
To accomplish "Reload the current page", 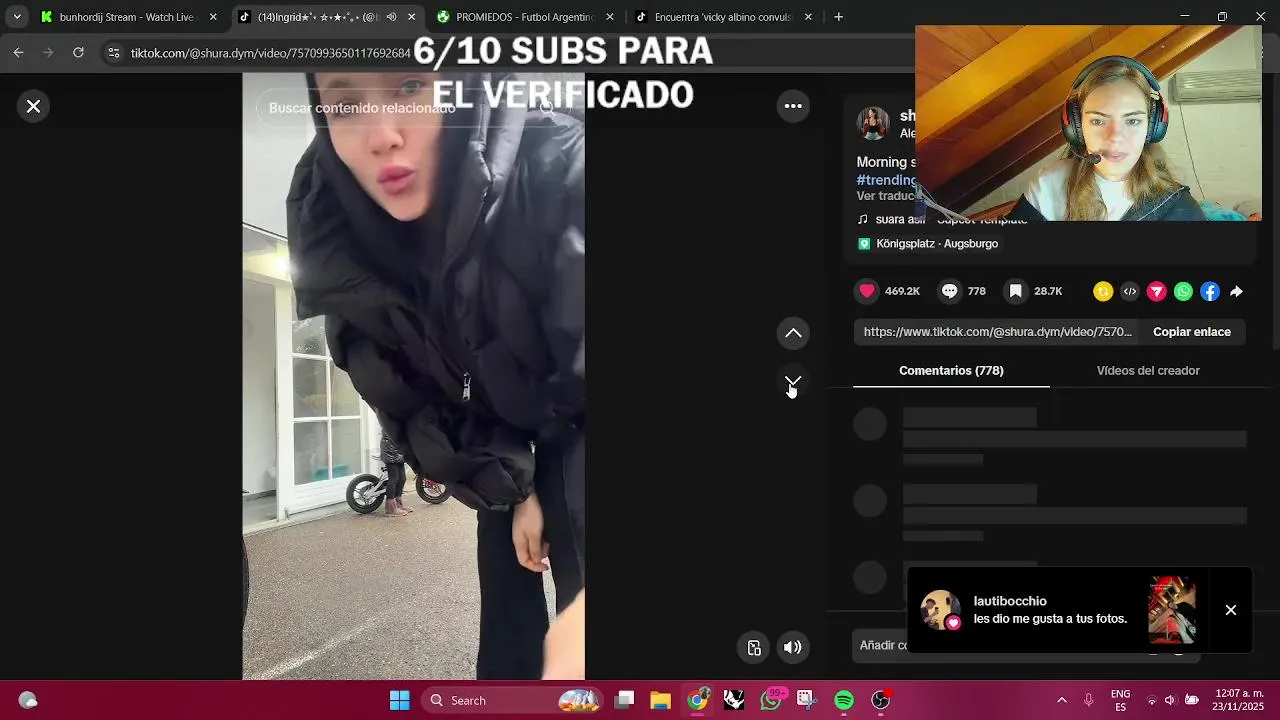I will pyautogui.click(x=78, y=52).
